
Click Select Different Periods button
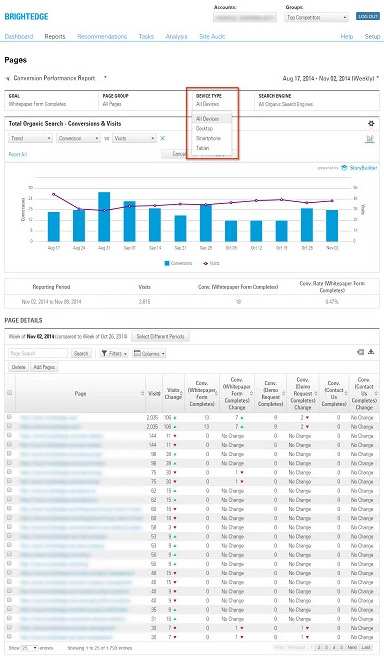click(161, 336)
